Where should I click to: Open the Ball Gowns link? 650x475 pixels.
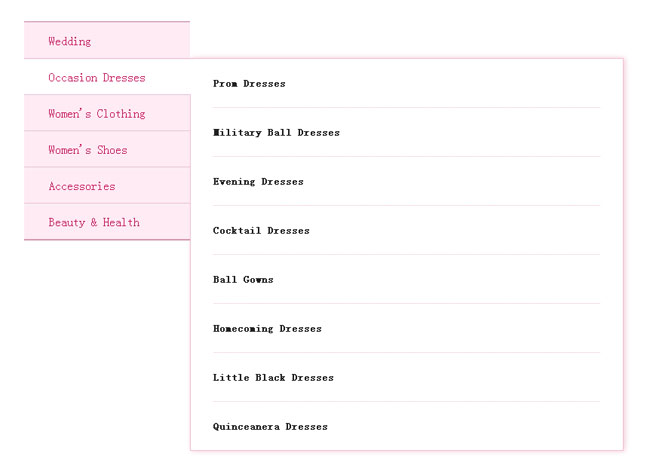[243, 280]
